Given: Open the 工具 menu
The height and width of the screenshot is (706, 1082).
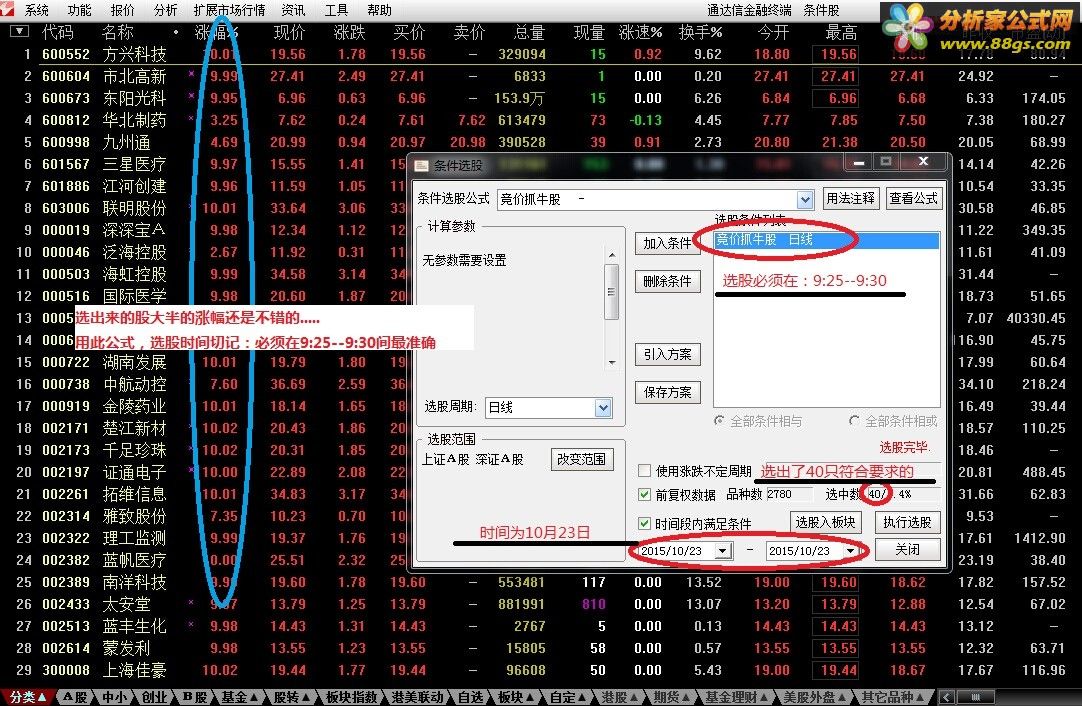Looking at the screenshot, I should (x=336, y=10).
